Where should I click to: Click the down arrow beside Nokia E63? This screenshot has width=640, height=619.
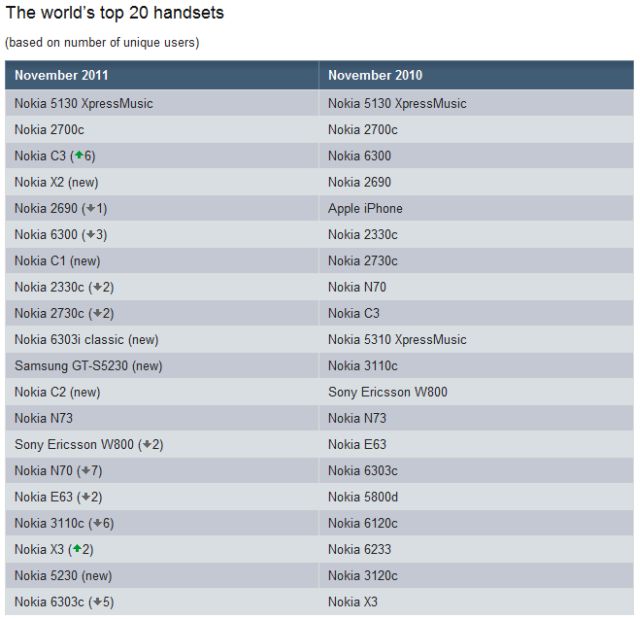pyautogui.click(x=86, y=496)
